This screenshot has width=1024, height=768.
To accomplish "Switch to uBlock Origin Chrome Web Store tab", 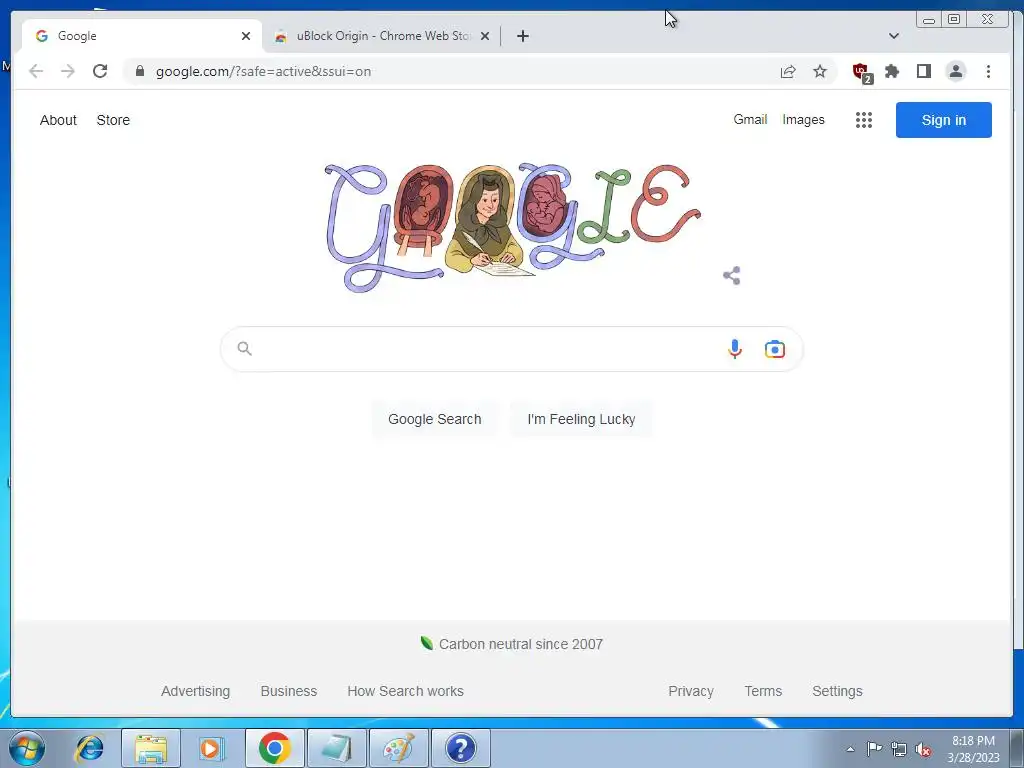I will click(x=381, y=36).
